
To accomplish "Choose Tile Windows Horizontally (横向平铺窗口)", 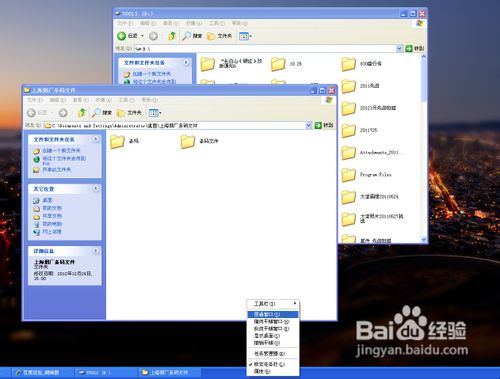I will pyautogui.click(x=273, y=322).
